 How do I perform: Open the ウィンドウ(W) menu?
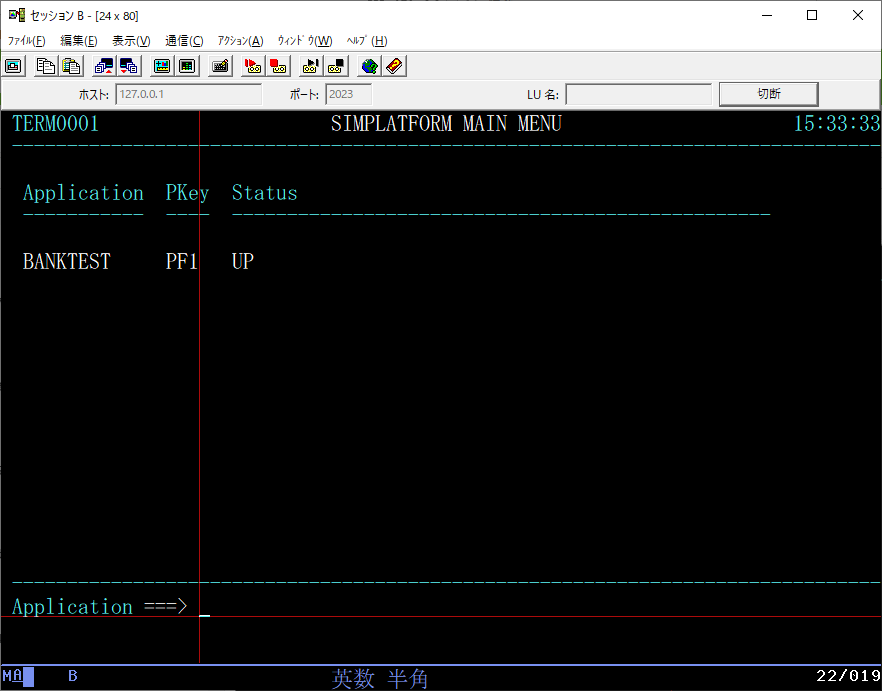click(305, 41)
